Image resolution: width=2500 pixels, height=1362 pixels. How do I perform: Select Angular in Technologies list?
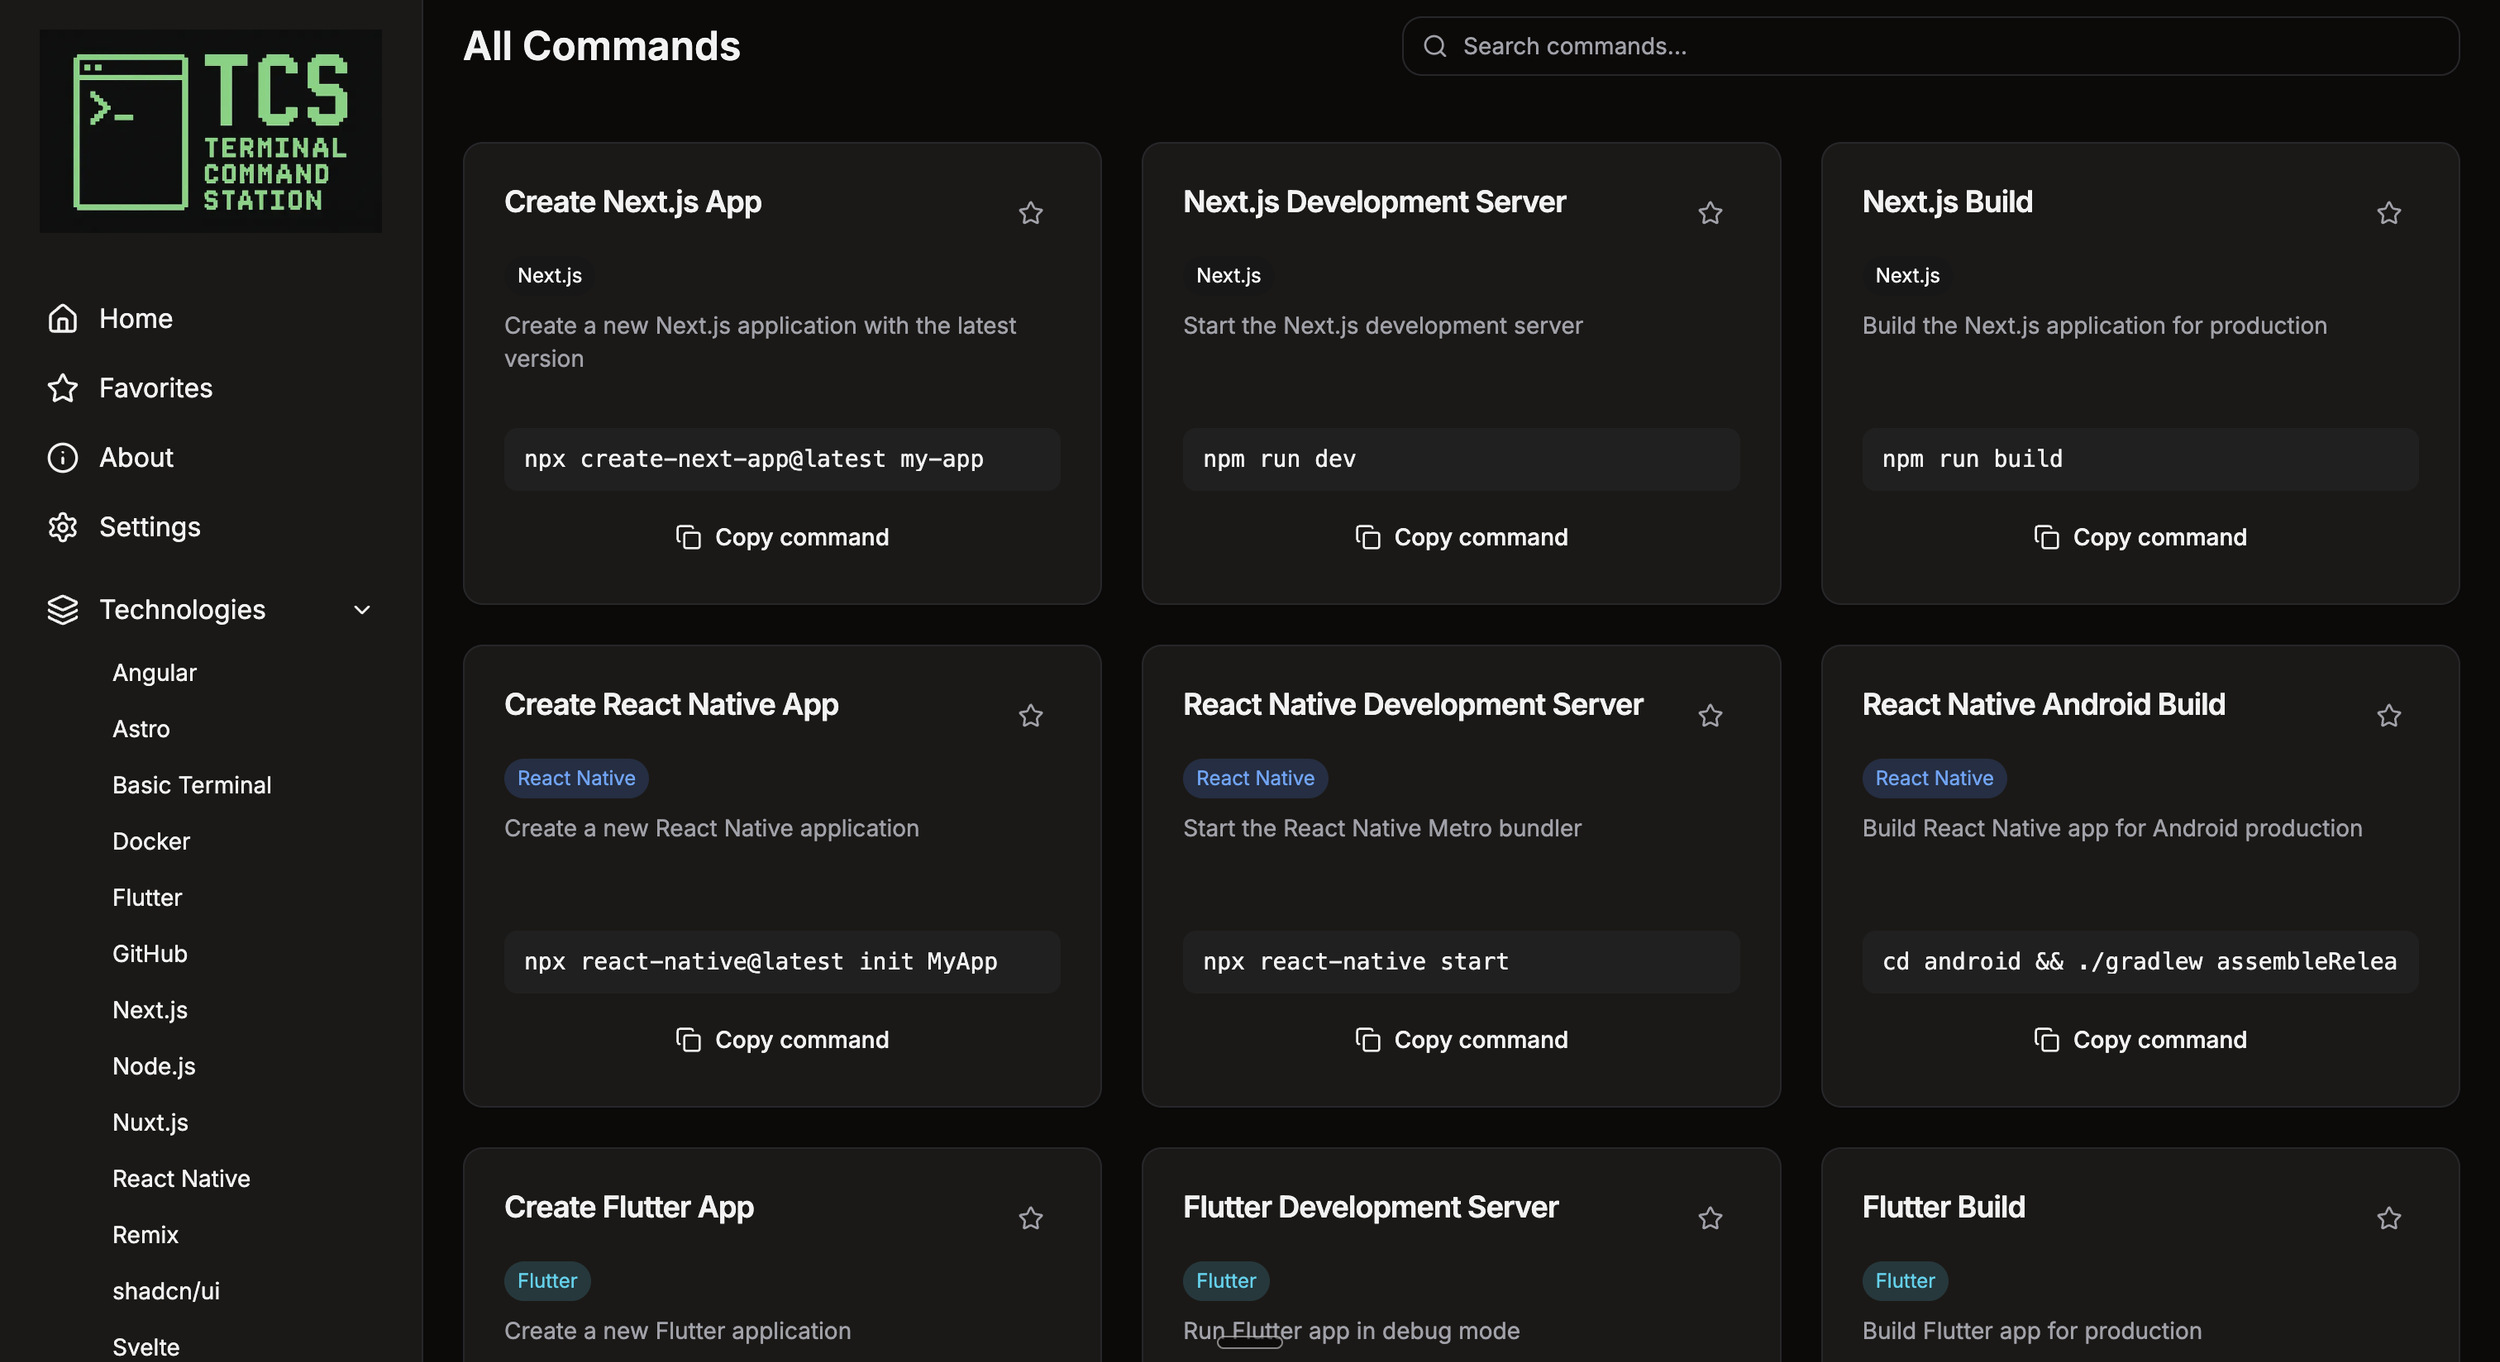(x=154, y=673)
